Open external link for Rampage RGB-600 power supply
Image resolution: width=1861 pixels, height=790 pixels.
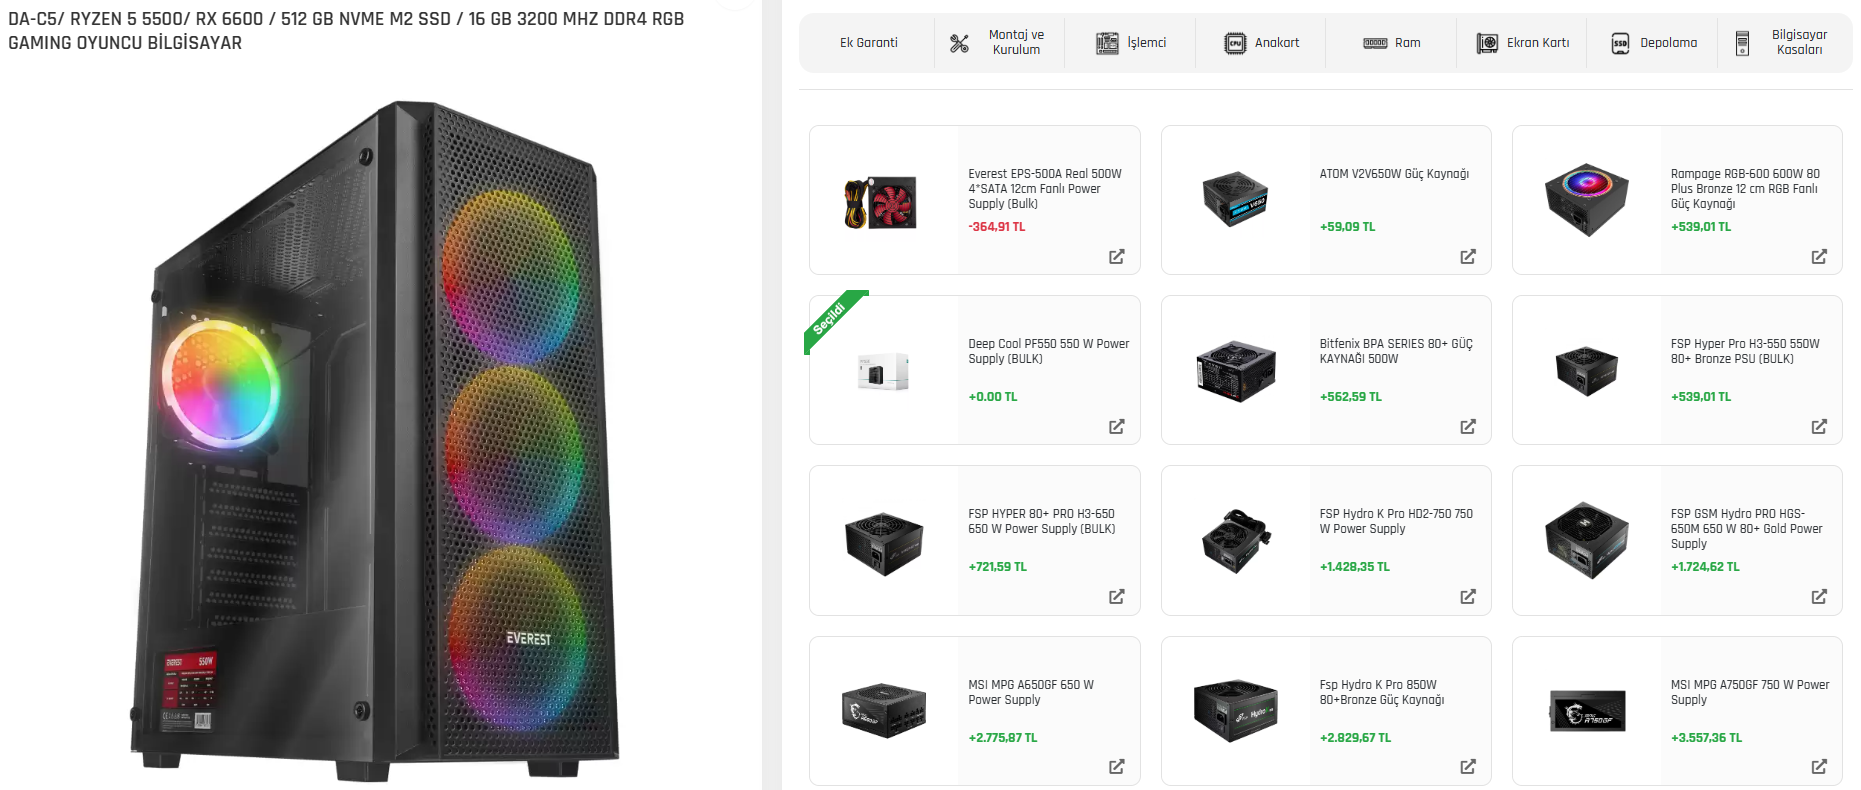[1818, 257]
